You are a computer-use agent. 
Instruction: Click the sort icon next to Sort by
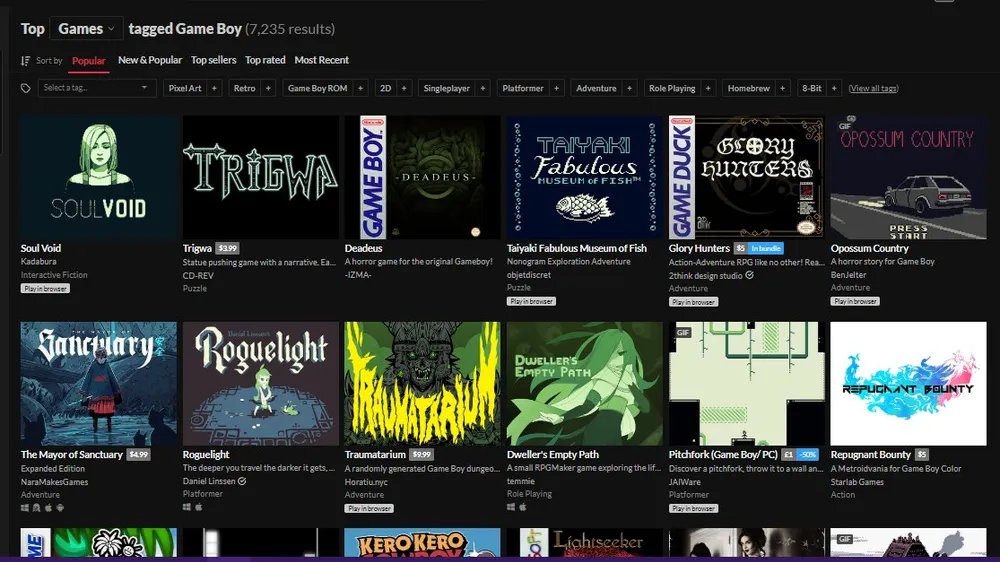(x=26, y=61)
